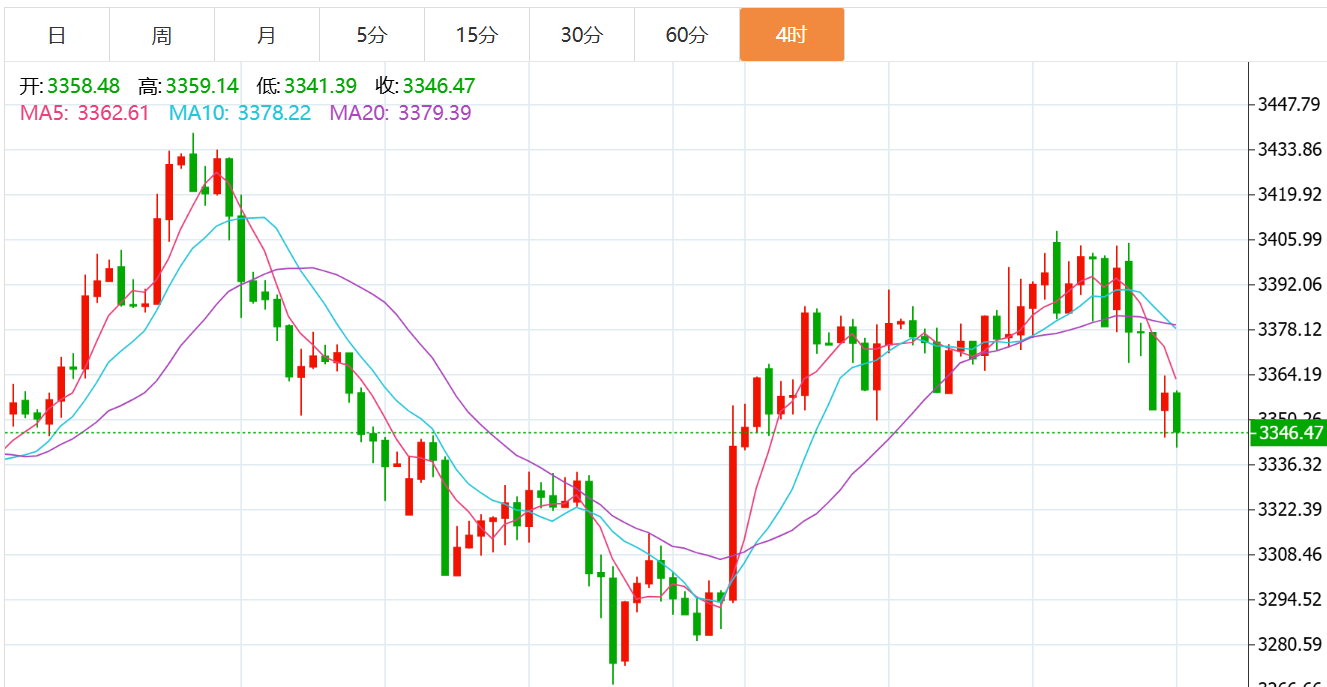
Task: Click the green current-price tag on the axis
Action: [x=1289, y=433]
